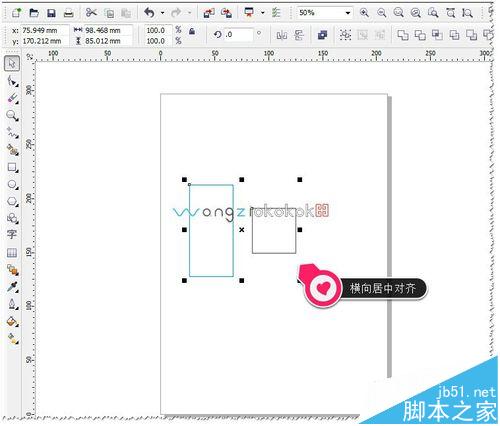
Task: Select the Smart Fill tool in toolbox
Action: [x=12, y=150]
